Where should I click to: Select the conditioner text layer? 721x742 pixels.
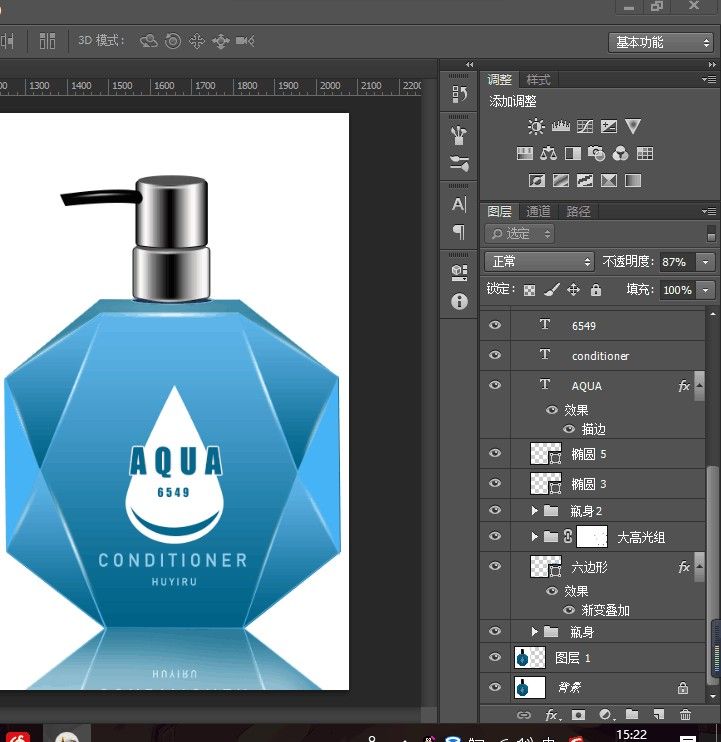pos(600,356)
